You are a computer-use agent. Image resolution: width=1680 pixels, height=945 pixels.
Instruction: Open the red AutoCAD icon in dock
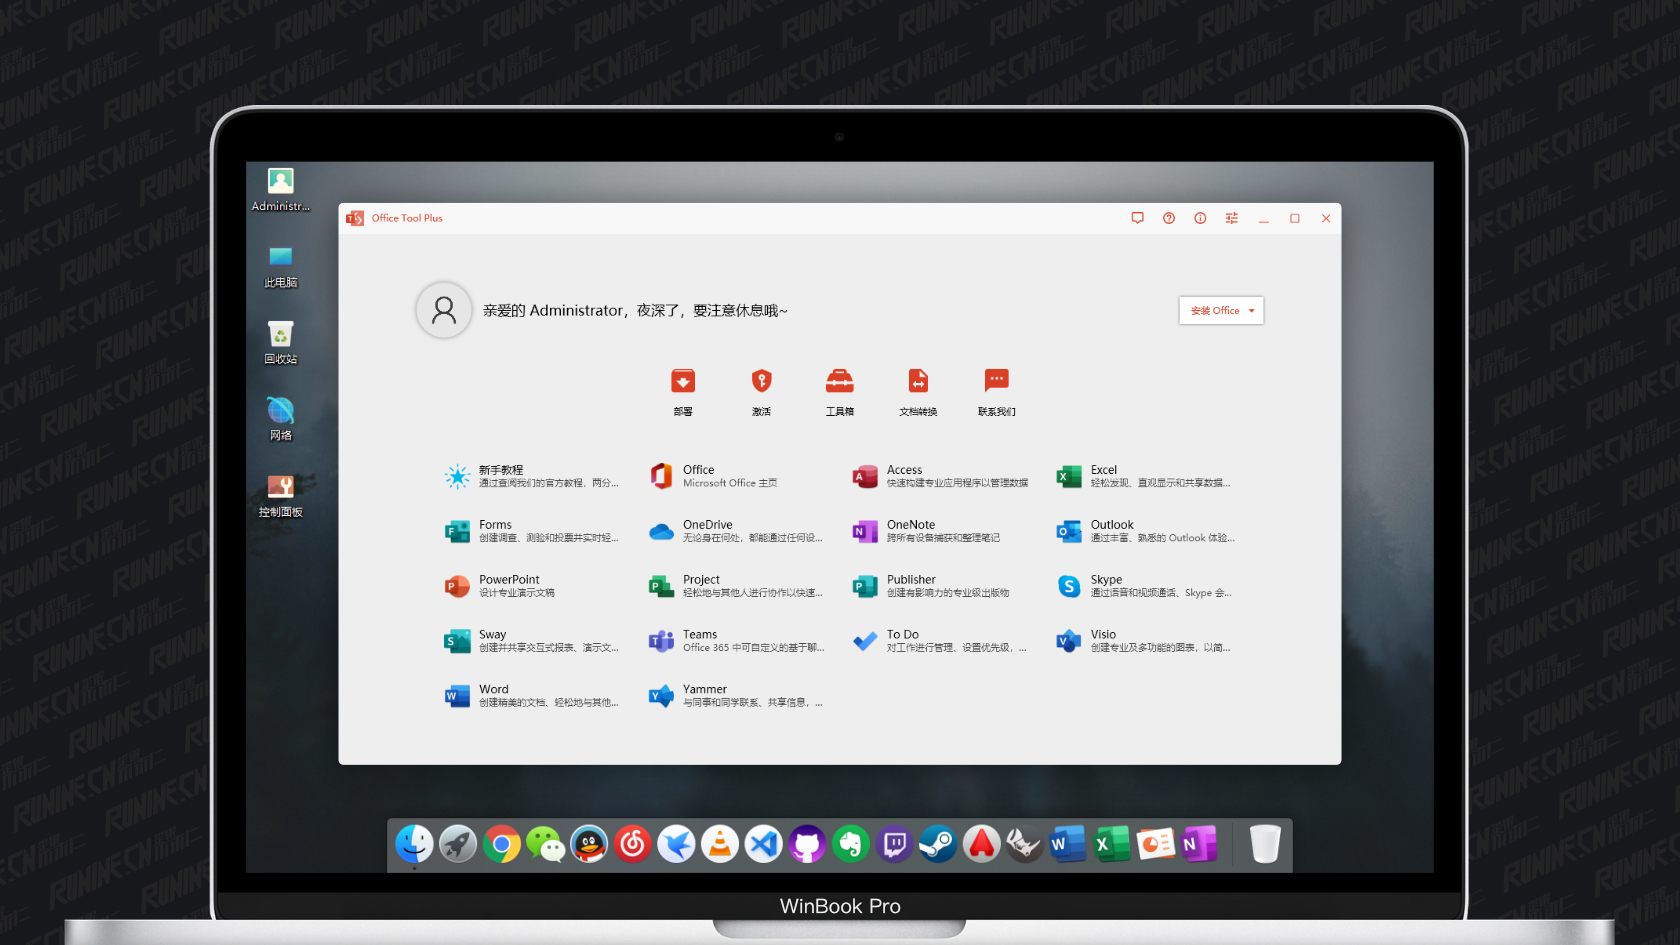click(982, 844)
